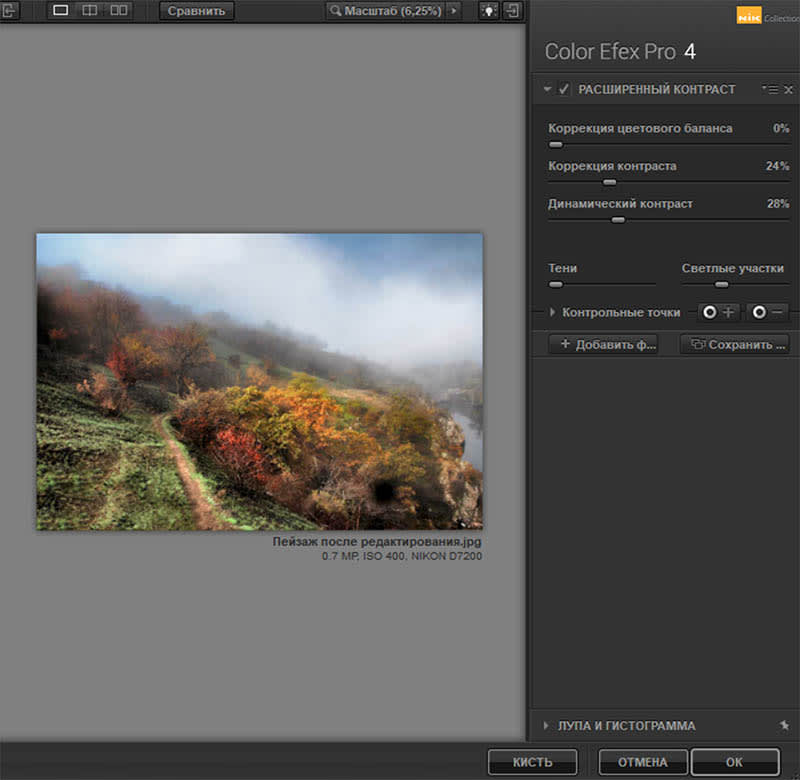Click the magnifier icon in Масштаб control
Screen dimensions: 800x780
pos(335,10)
